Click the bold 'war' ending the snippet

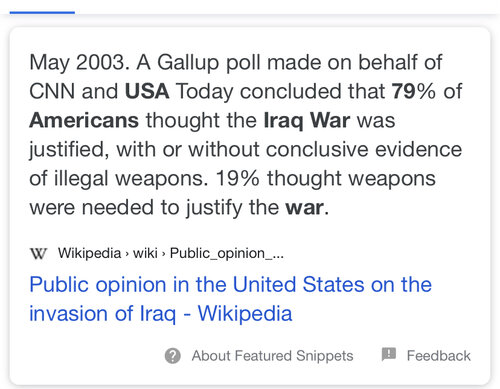click(x=304, y=208)
